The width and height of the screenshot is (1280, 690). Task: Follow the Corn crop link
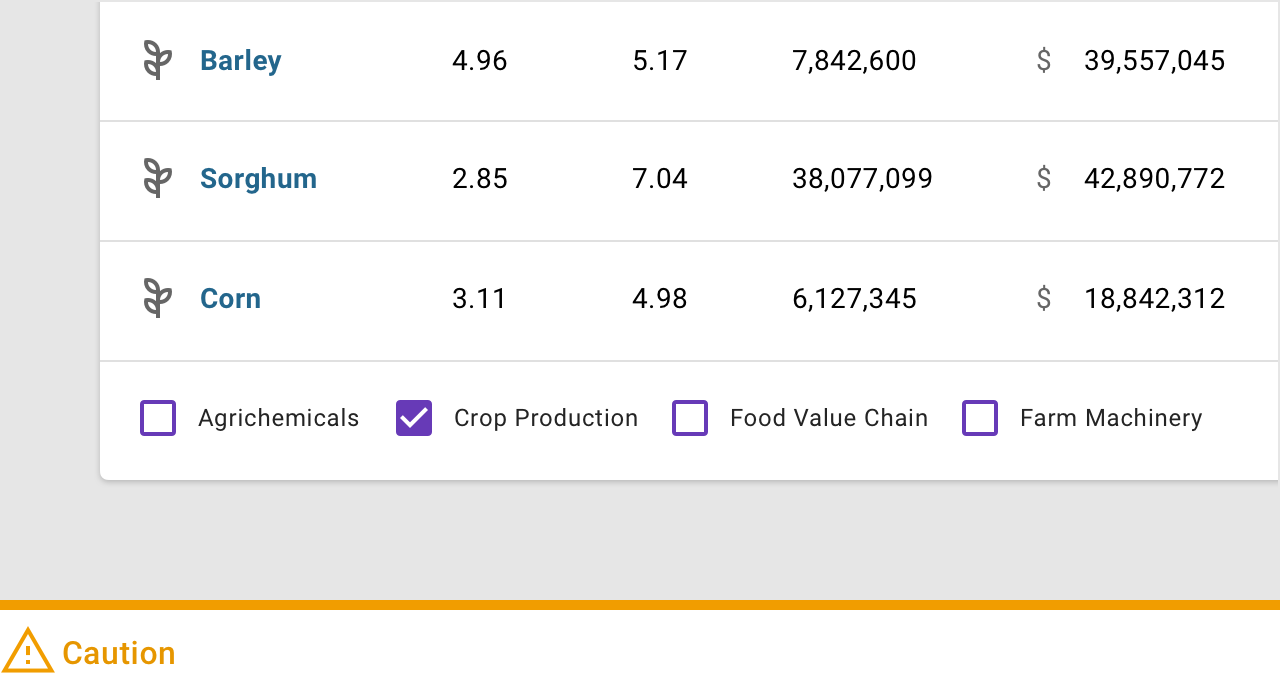pyautogui.click(x=230, y=299)
